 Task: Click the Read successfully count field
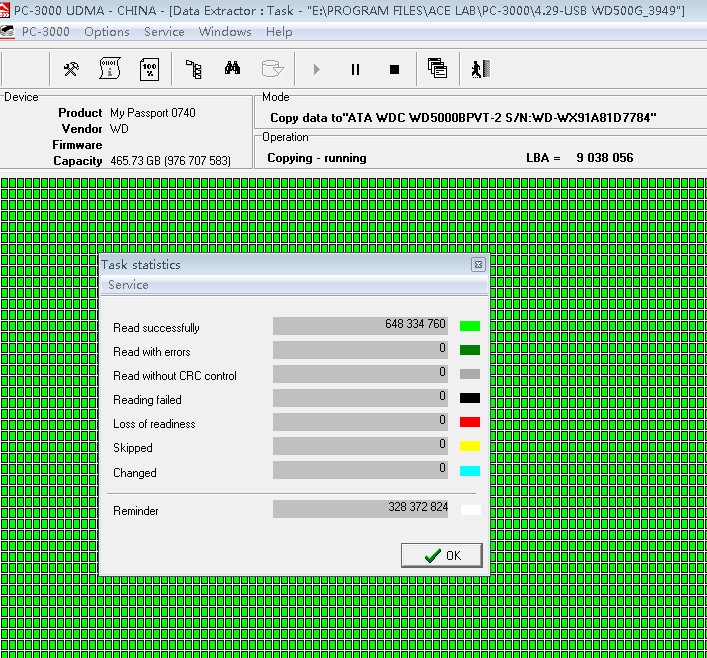coord(361,325)
